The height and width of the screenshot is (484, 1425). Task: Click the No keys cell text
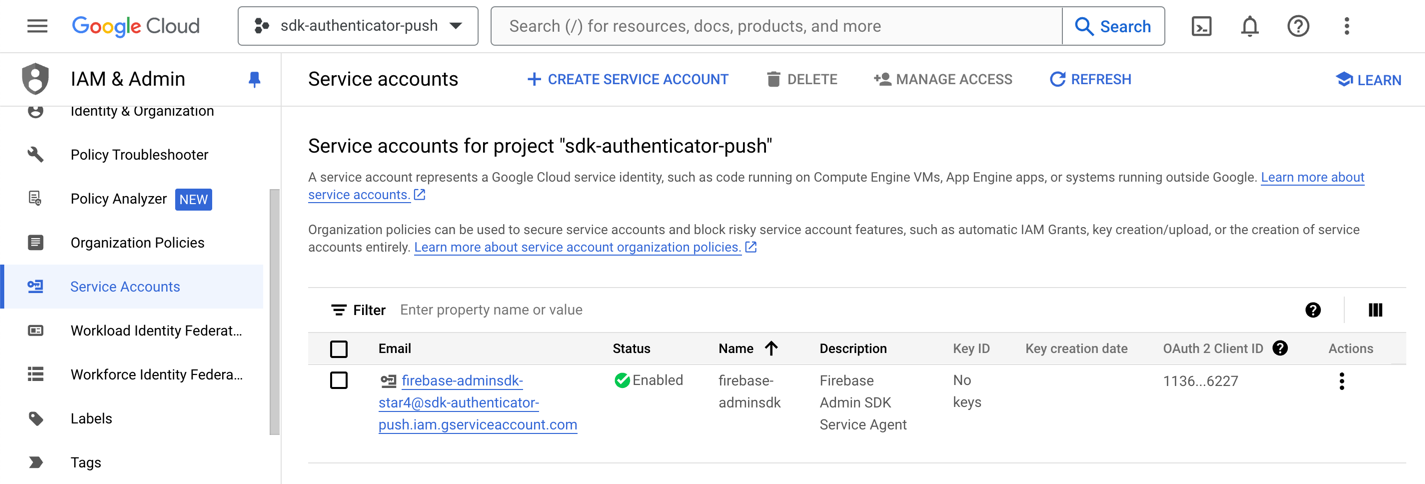[967, 392]
